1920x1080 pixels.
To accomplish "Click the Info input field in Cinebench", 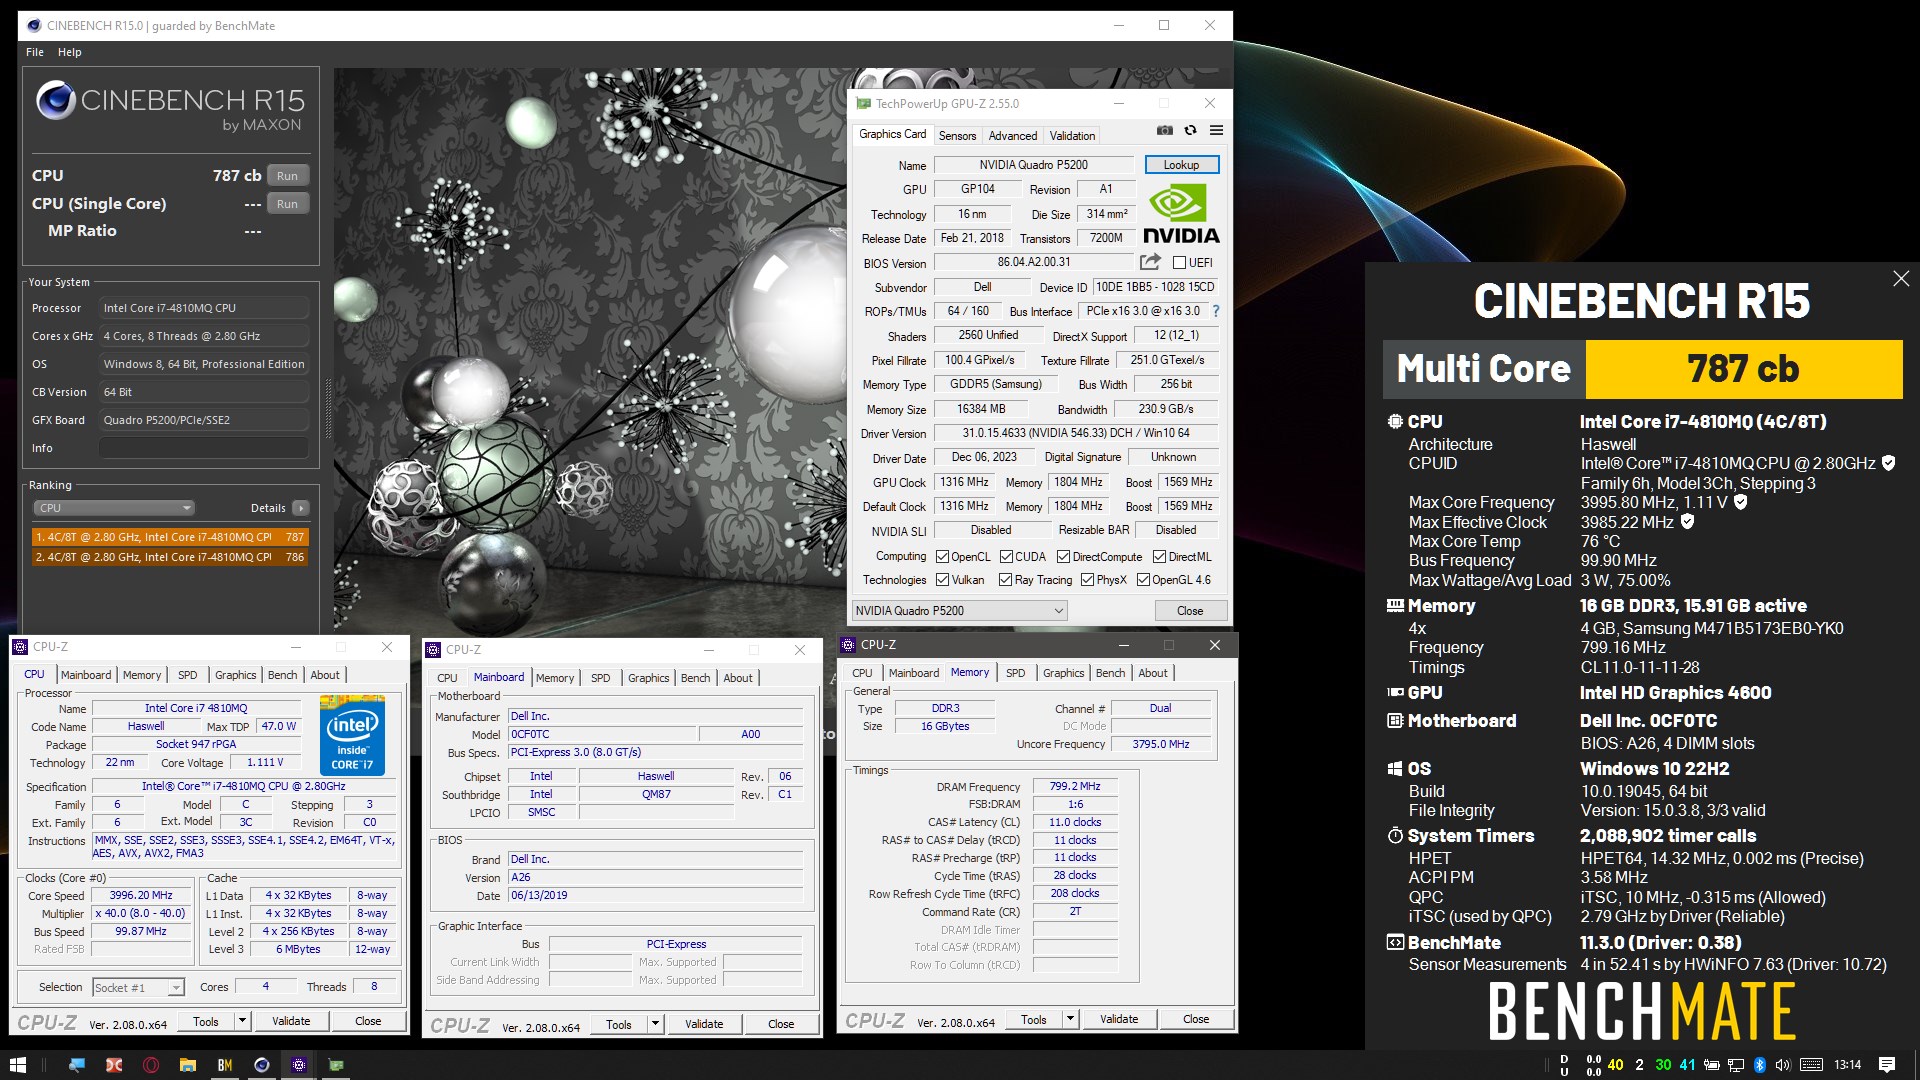I will click(203, 448).
